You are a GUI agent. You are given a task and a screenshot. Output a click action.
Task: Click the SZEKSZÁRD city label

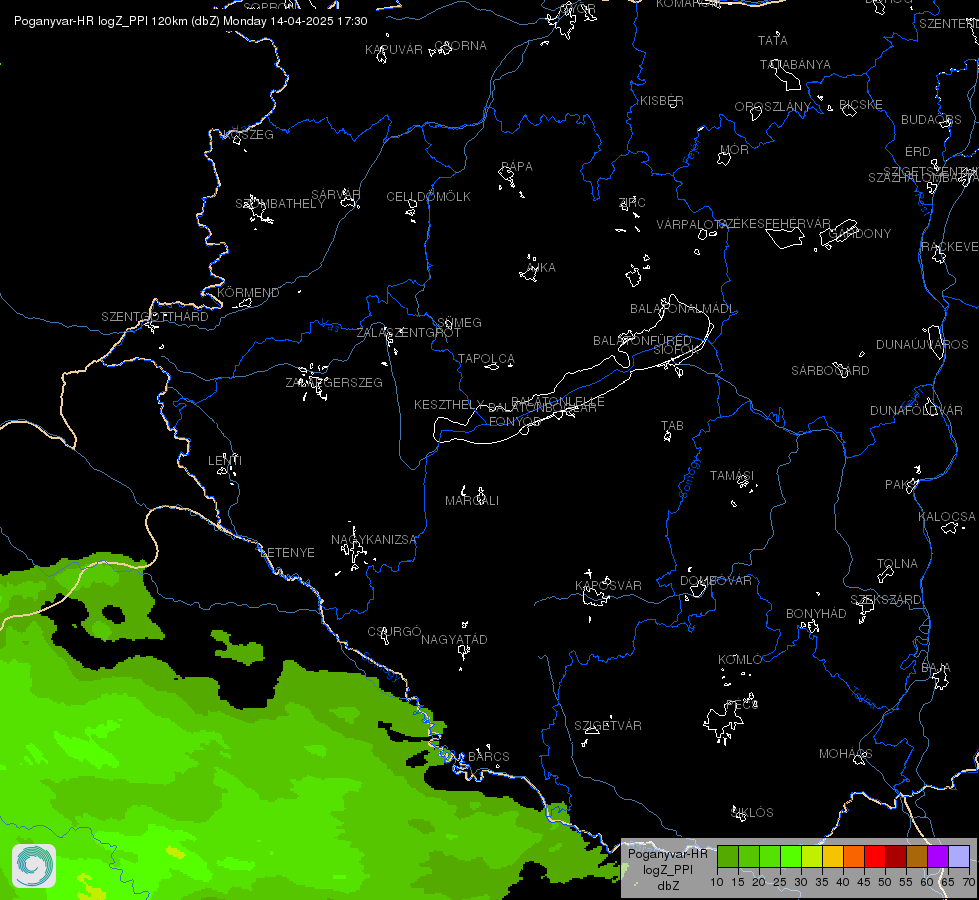886,600
